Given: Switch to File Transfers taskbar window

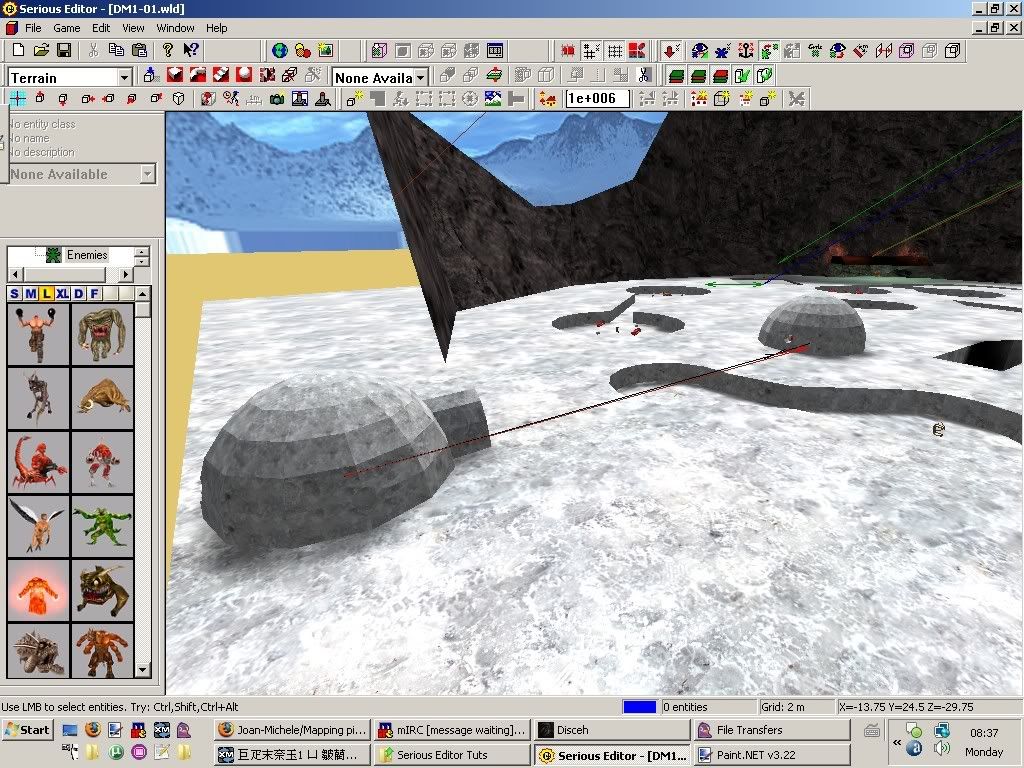Looking at the screenshot, I should [x=772, y=730].
